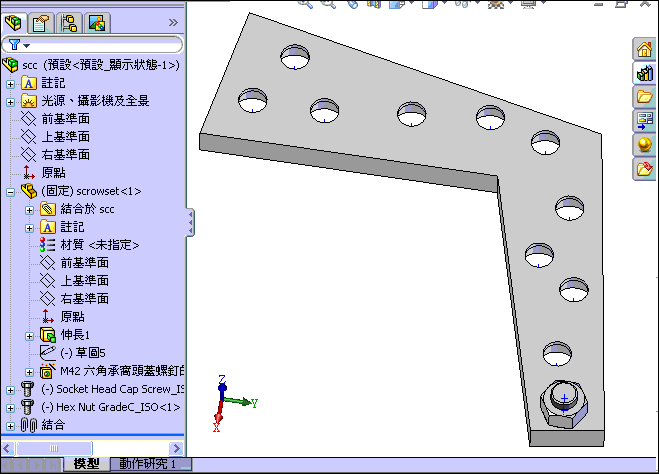Click the 光源、攝影機及全景 lights icon
The image size is (659, 474).
pyautogui.click(x=29, y=101)
